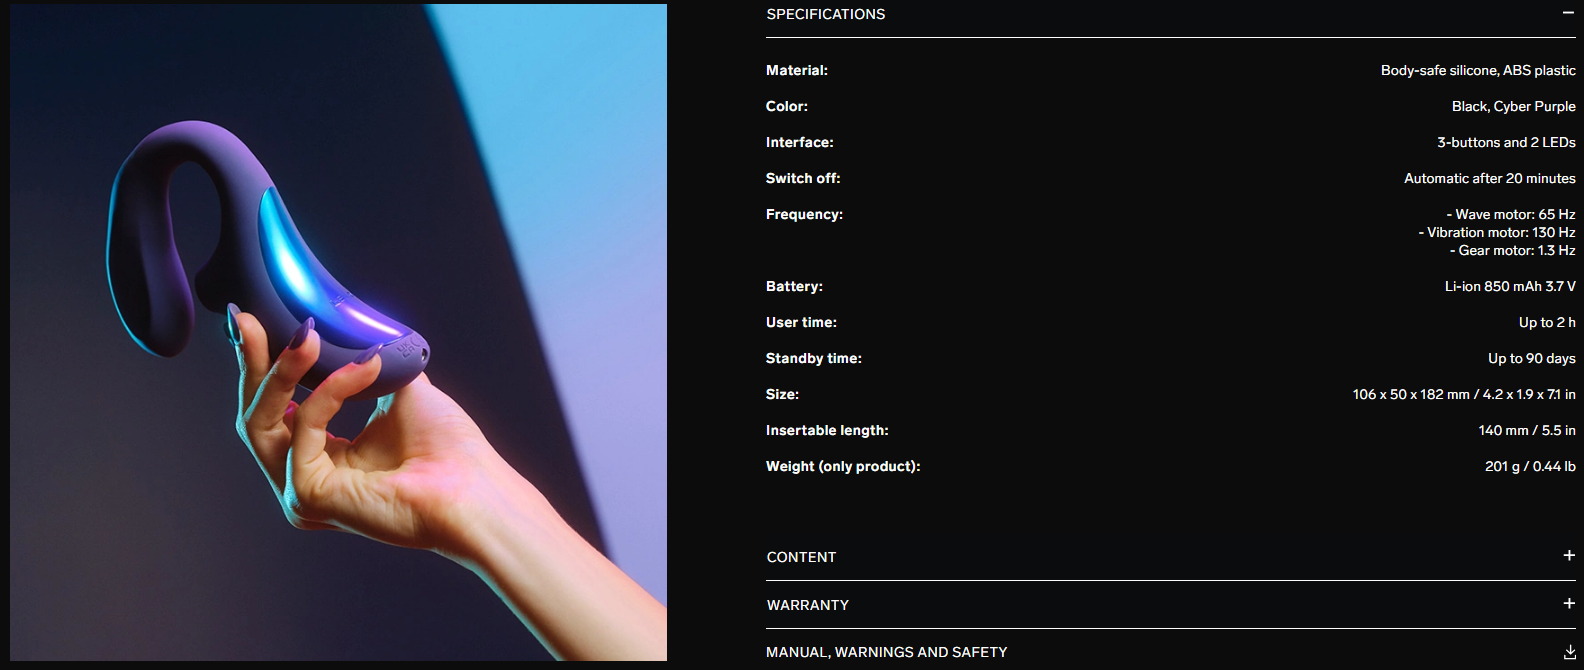Open the CONTENT accordion label

tap(801, 557)
